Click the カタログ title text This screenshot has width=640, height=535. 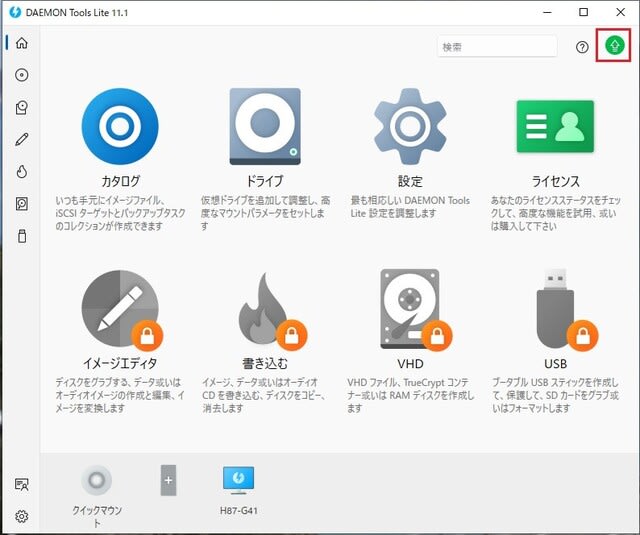120,181
